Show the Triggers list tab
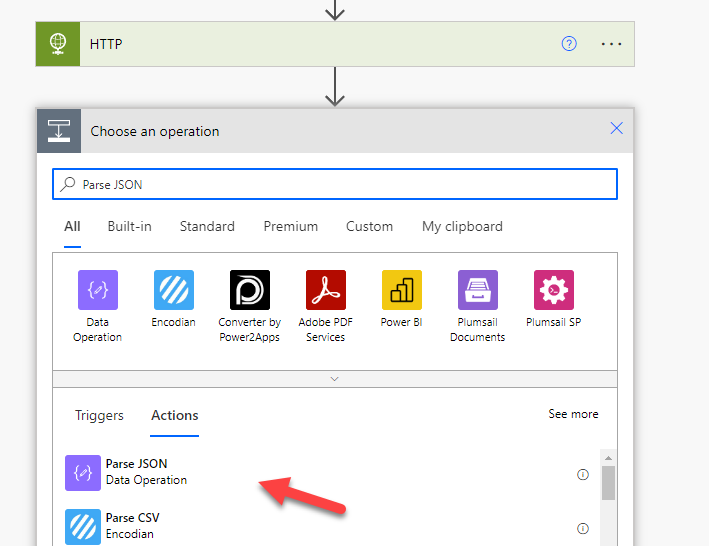This screenshot has width=709, height=546. pyautogui.click(x=99, y=415)
